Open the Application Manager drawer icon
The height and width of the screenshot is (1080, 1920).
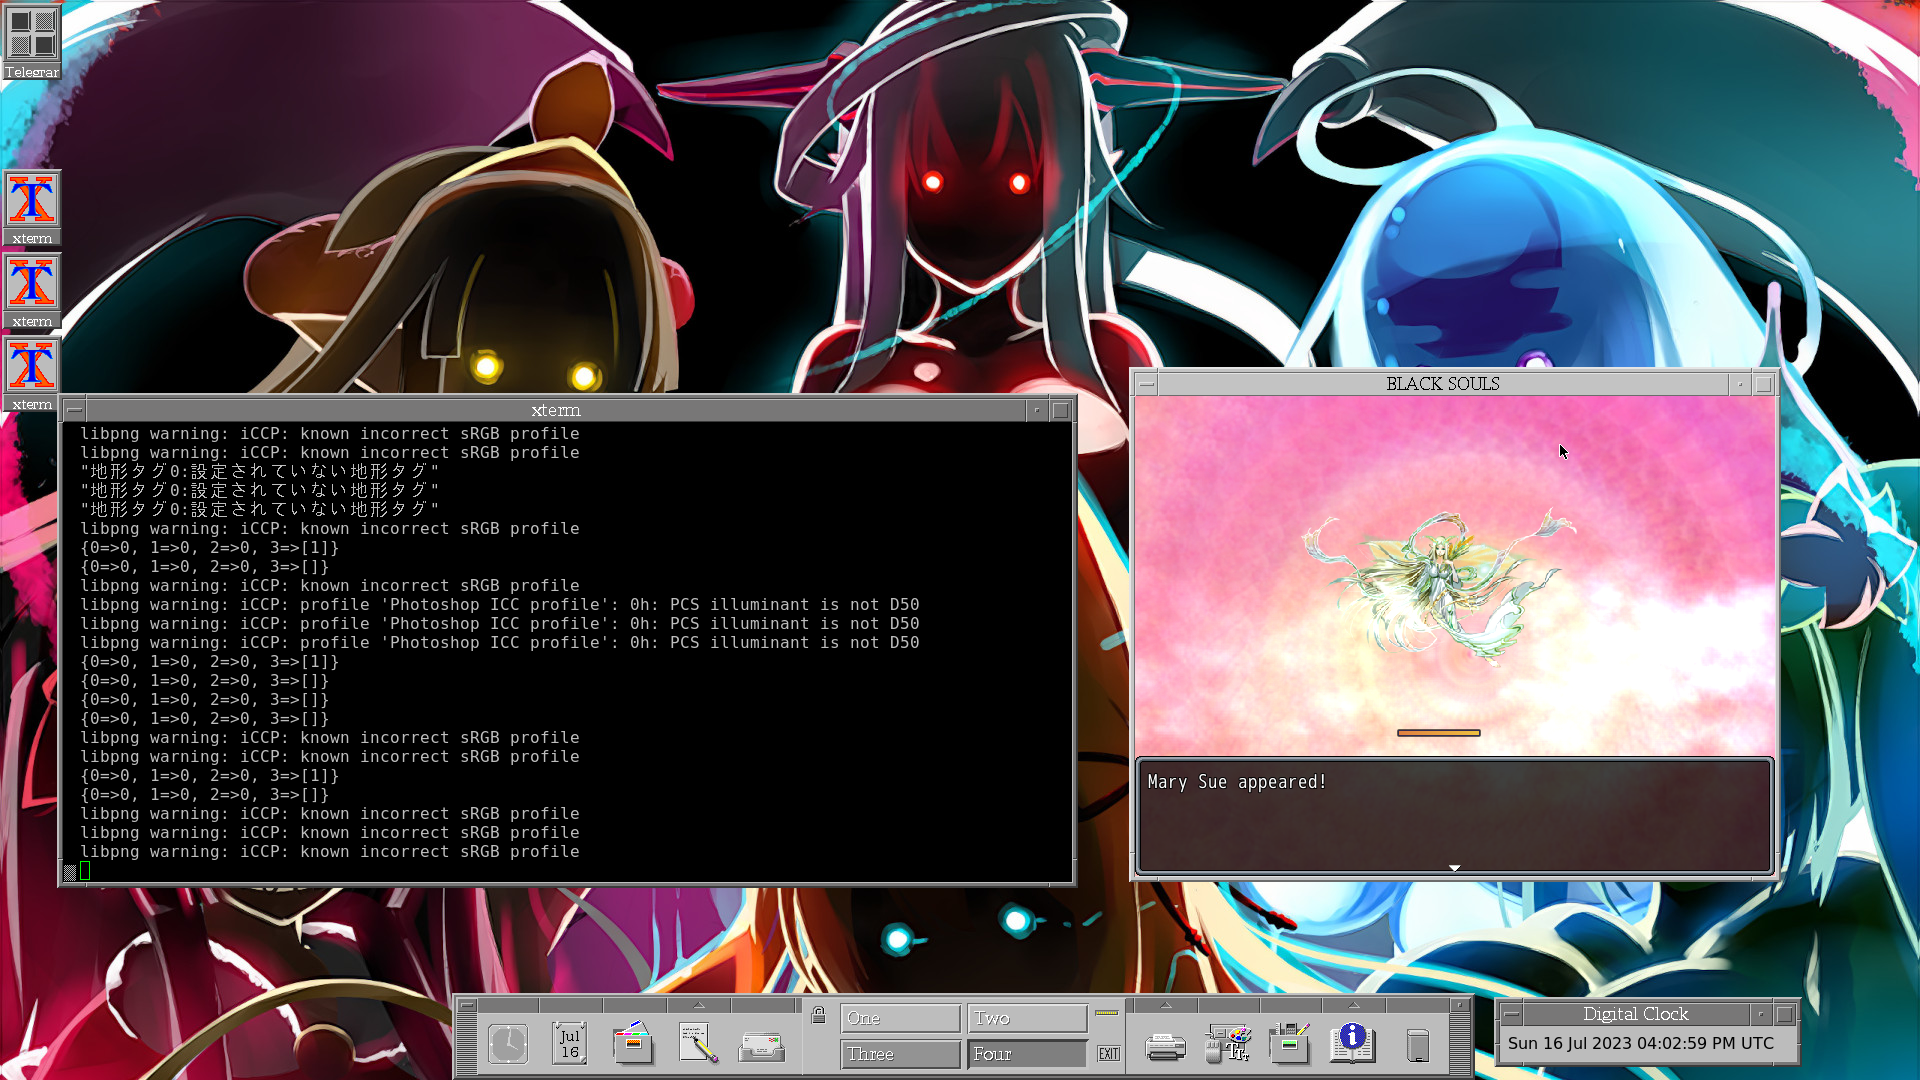pos(1290,1044)
